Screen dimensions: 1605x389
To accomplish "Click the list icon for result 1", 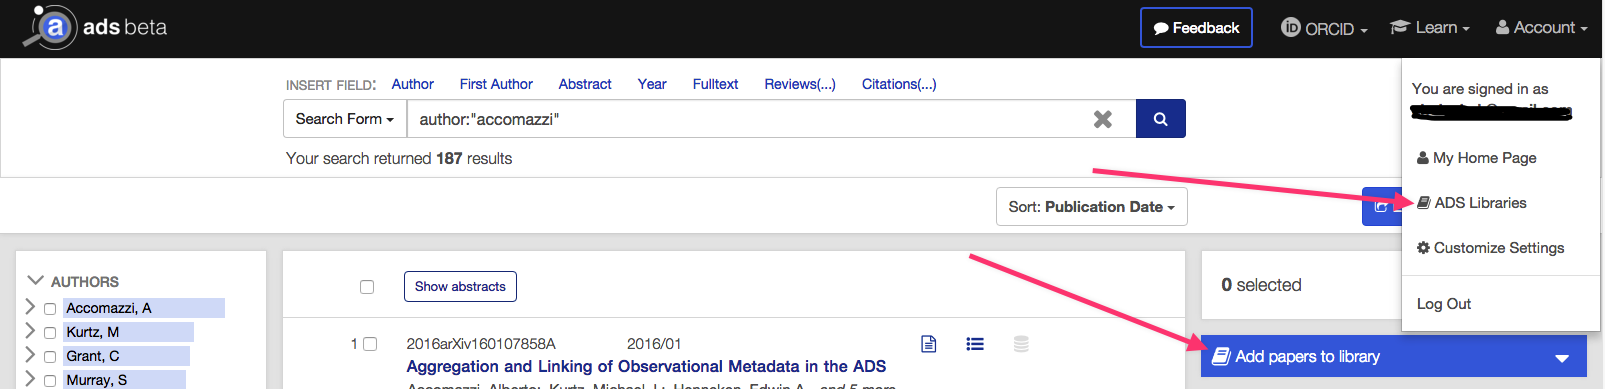I will (975, 344).
